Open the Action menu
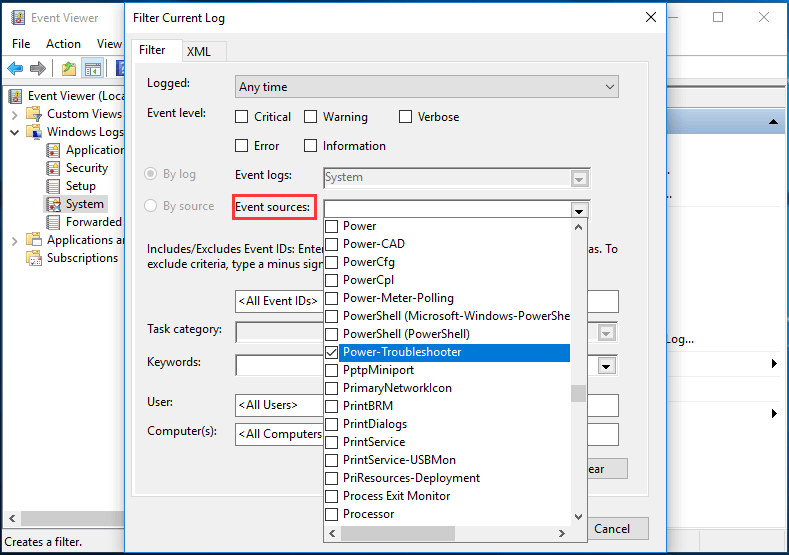789x555 pixels. click(63, 44)
